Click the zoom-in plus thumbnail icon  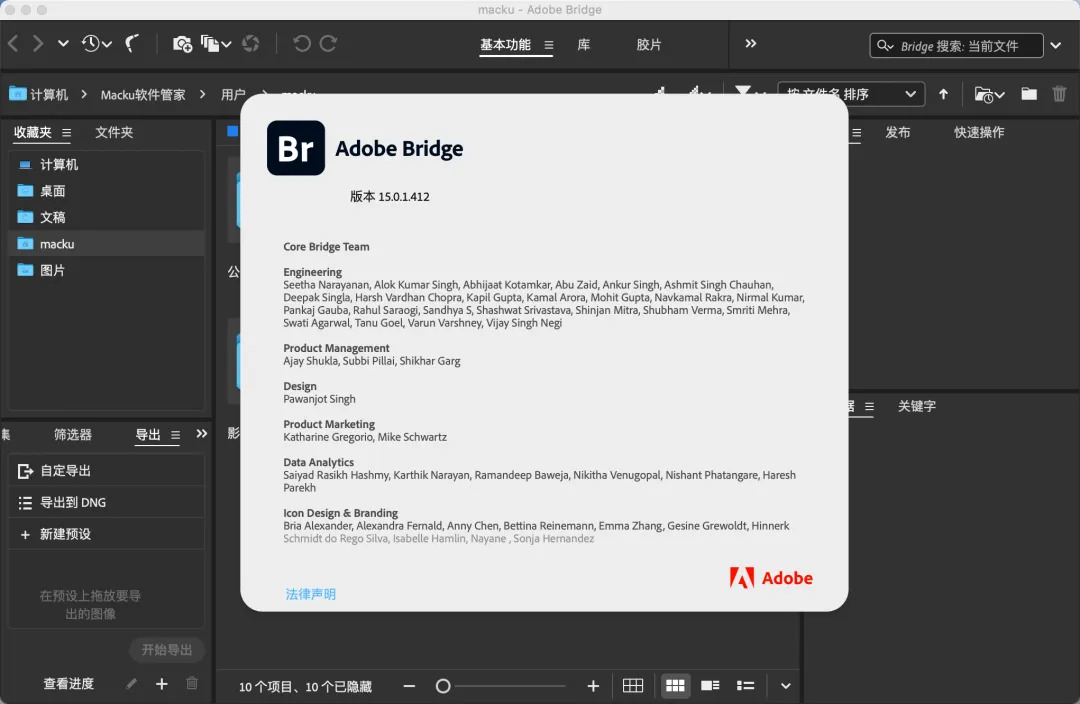[x=593, y=686]
